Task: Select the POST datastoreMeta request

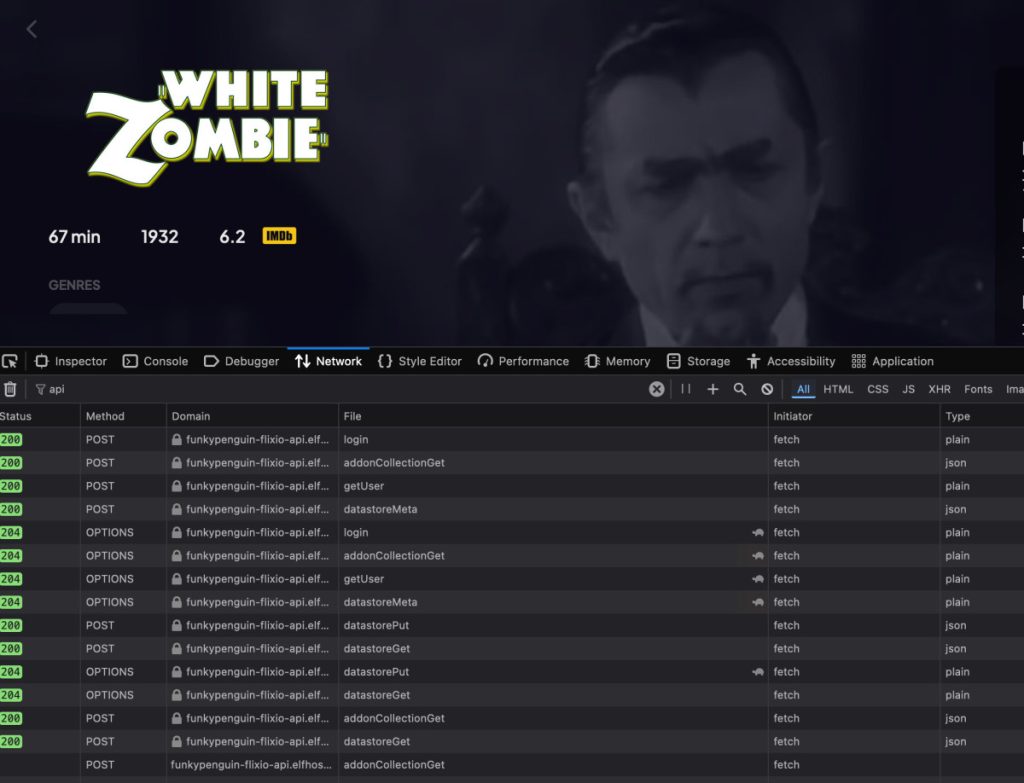Action: [512, 509]
